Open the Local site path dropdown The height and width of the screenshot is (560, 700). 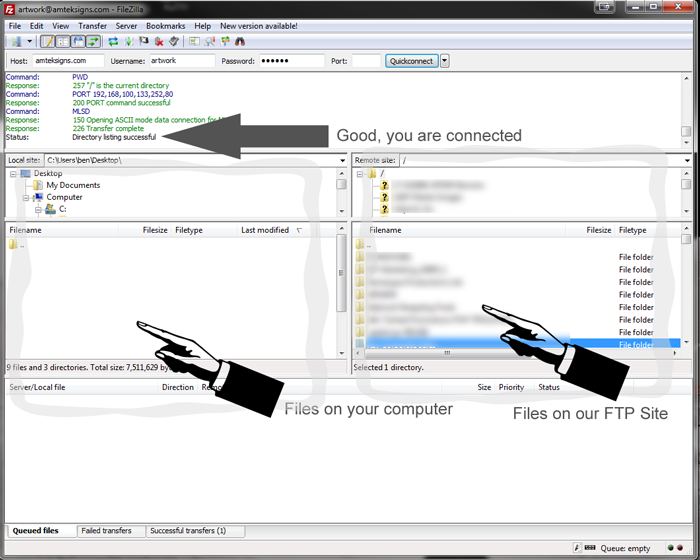342,160
